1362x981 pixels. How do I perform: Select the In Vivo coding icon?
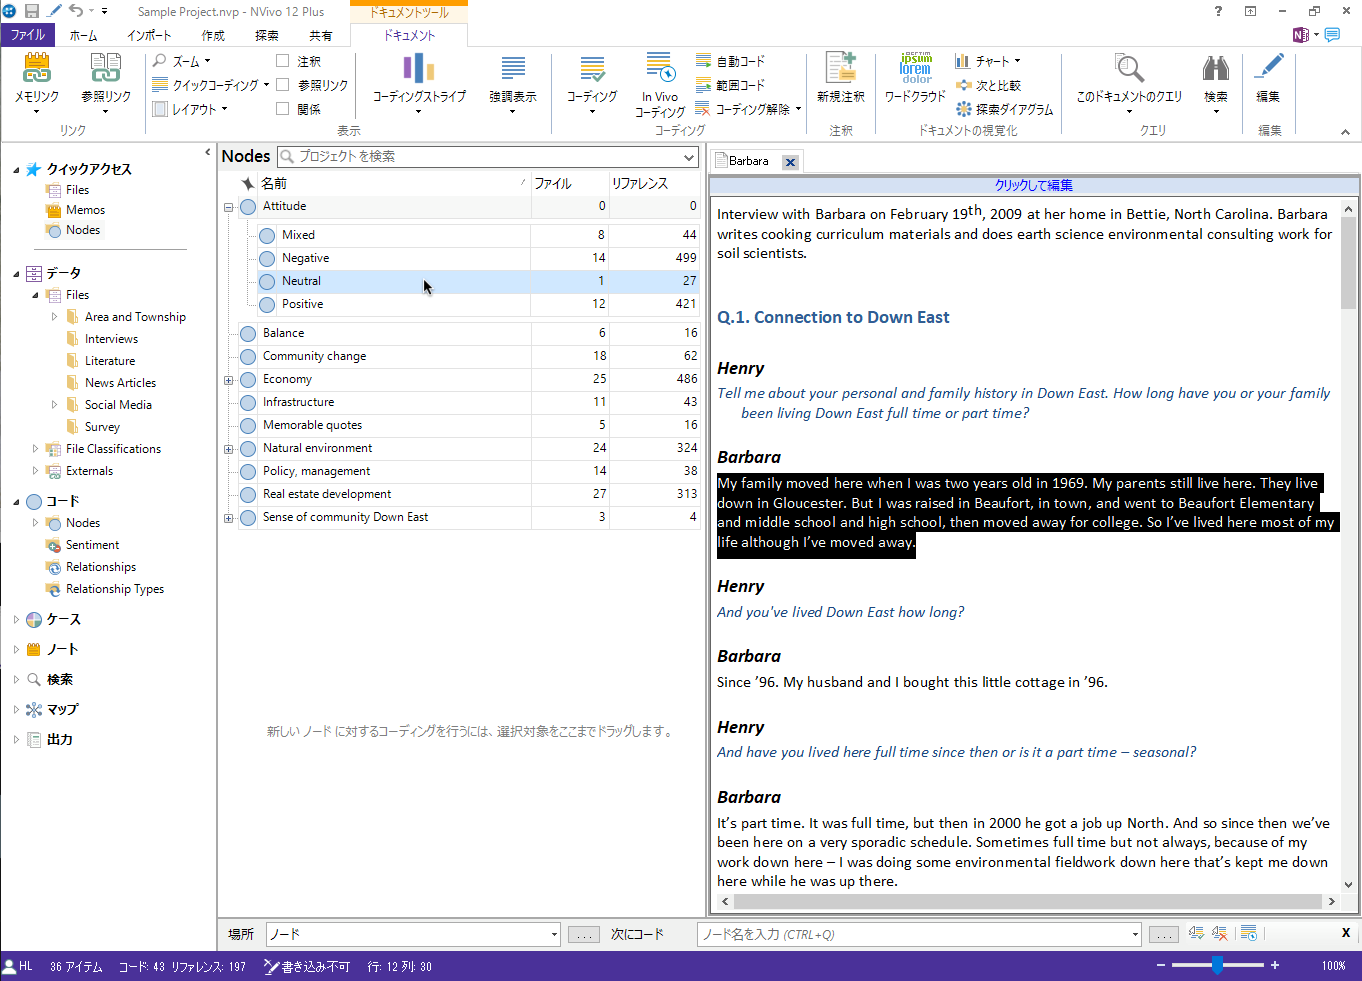660,70
